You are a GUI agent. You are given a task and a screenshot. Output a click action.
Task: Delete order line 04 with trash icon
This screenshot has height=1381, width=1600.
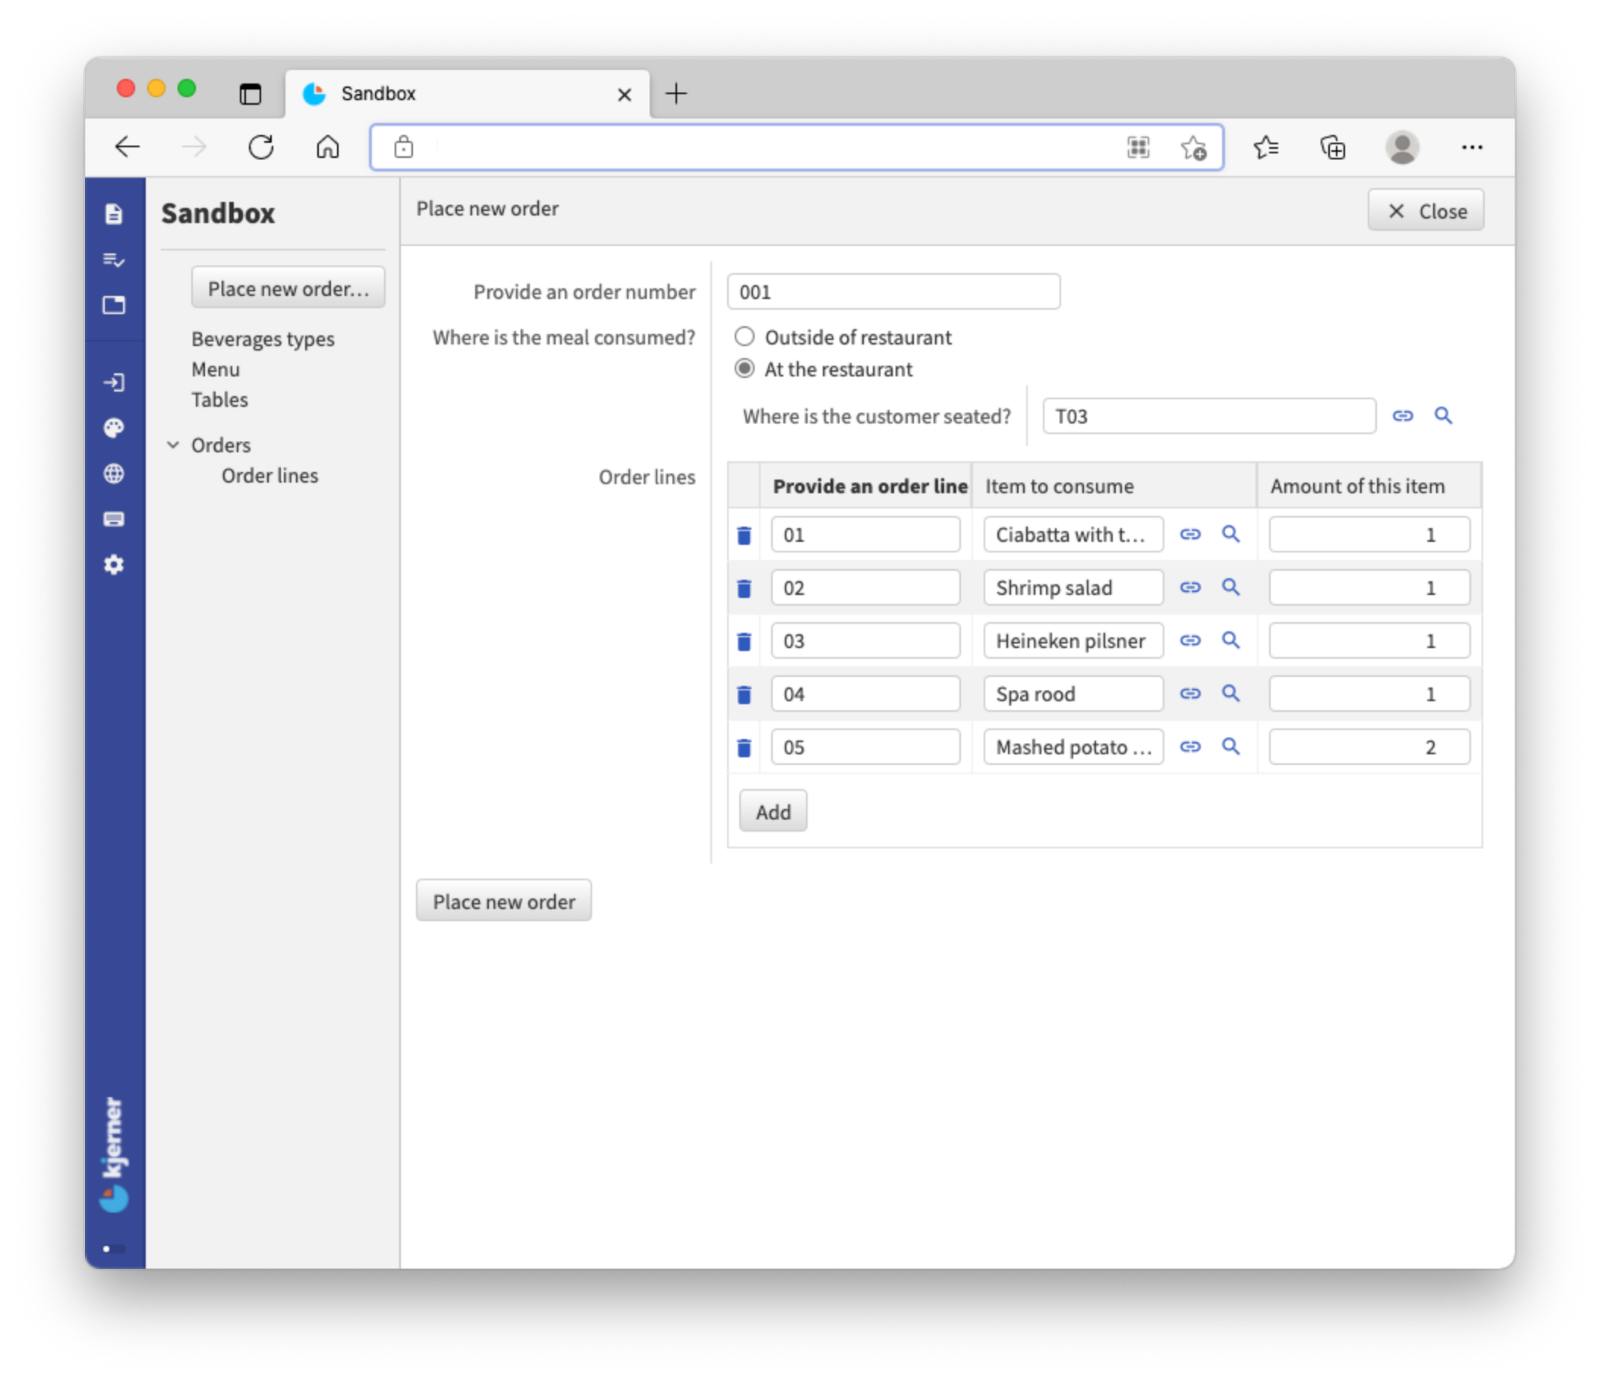744,694
